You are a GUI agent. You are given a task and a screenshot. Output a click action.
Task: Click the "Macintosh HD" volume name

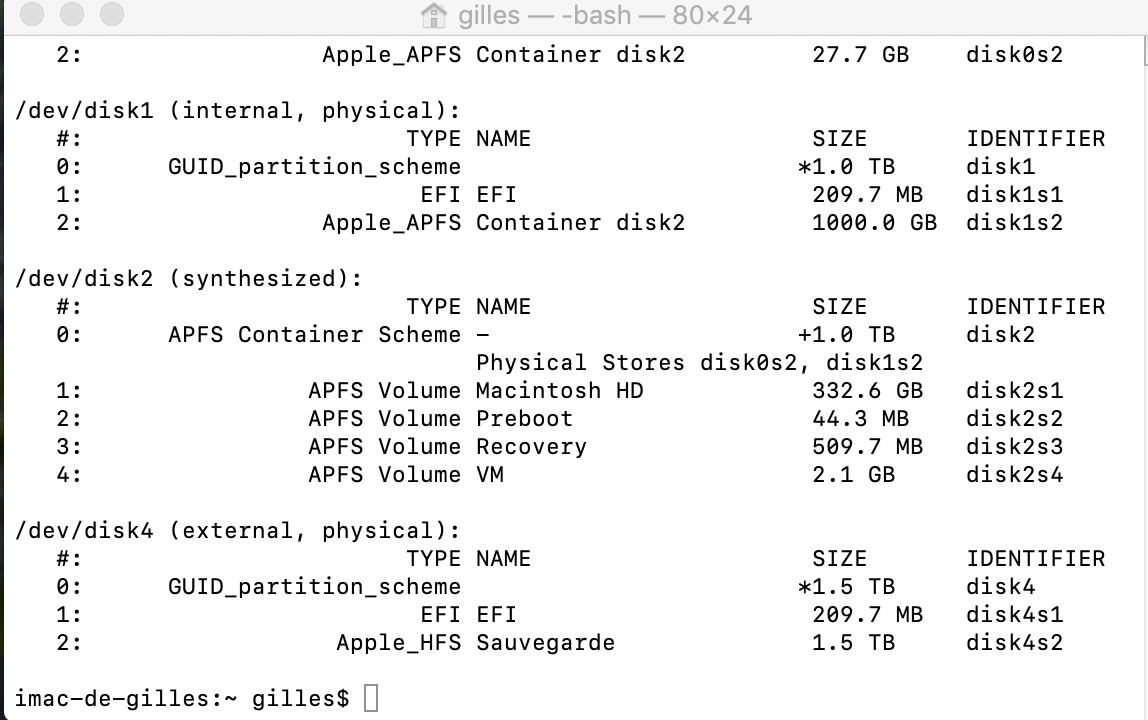pyautogui.click(x=559, y=391)
